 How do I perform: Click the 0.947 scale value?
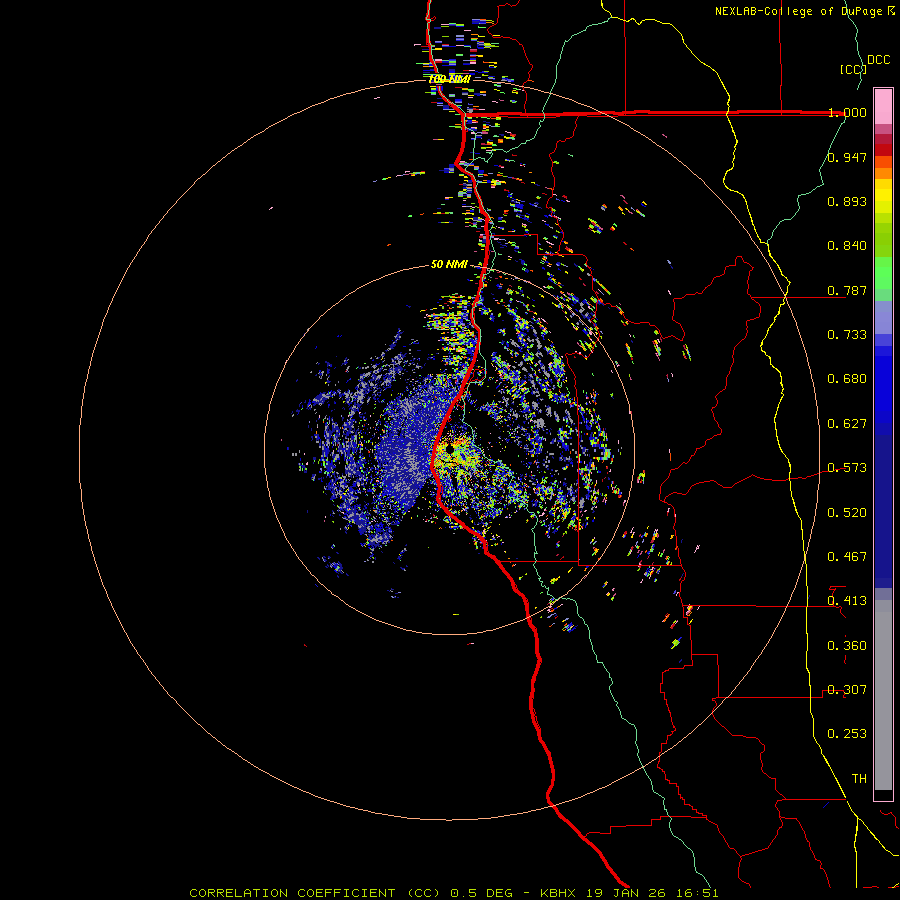(847, 157)
